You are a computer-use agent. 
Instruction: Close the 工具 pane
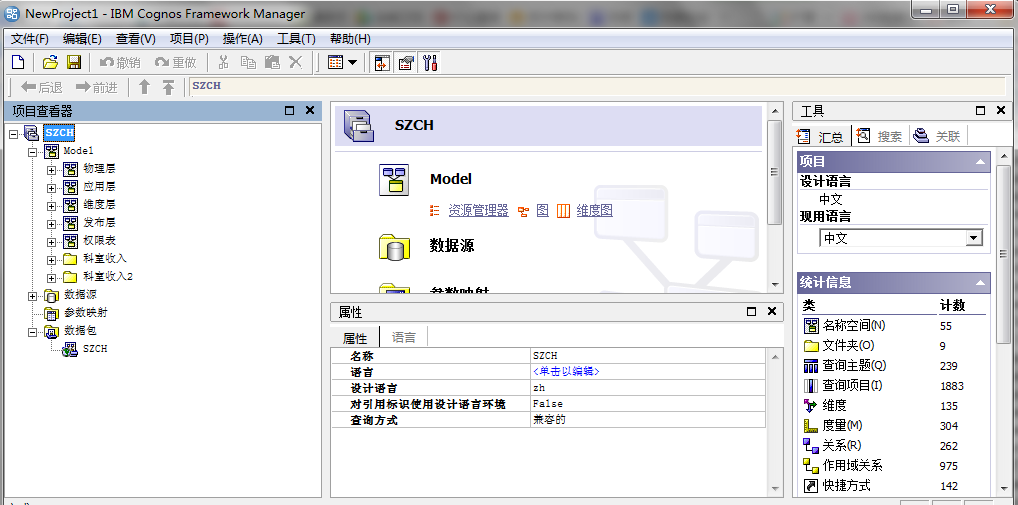[1000, 110]
